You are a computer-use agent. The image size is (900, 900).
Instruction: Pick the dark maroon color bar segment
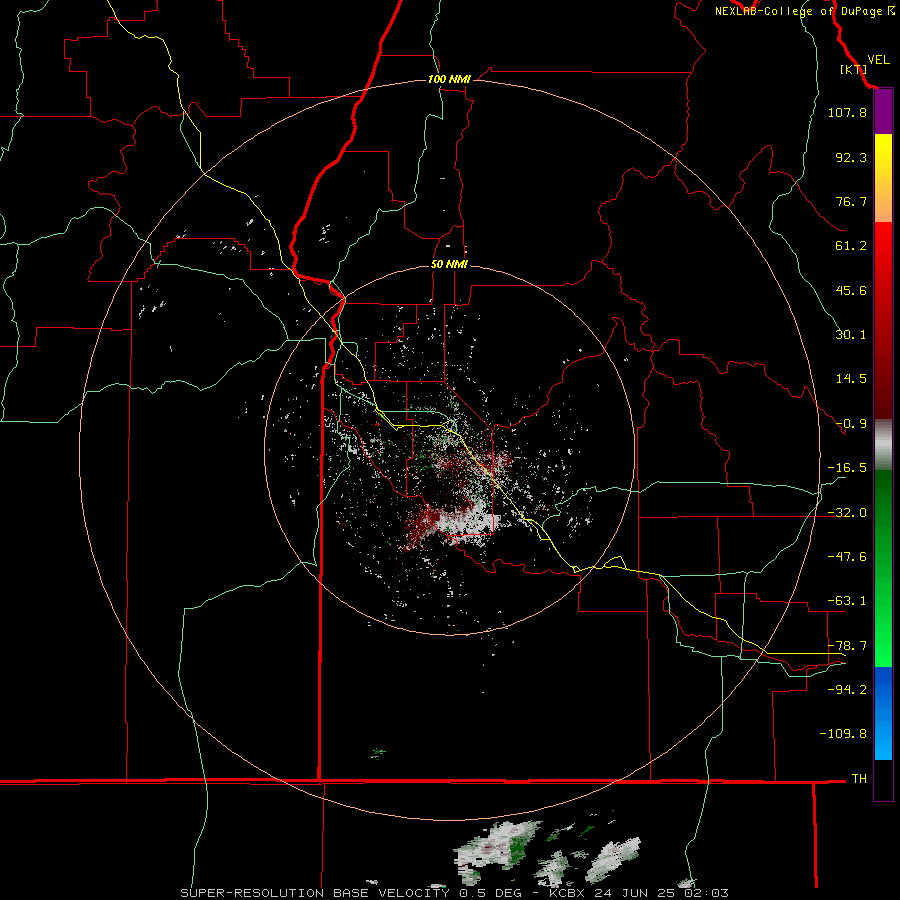pos(883,367)
